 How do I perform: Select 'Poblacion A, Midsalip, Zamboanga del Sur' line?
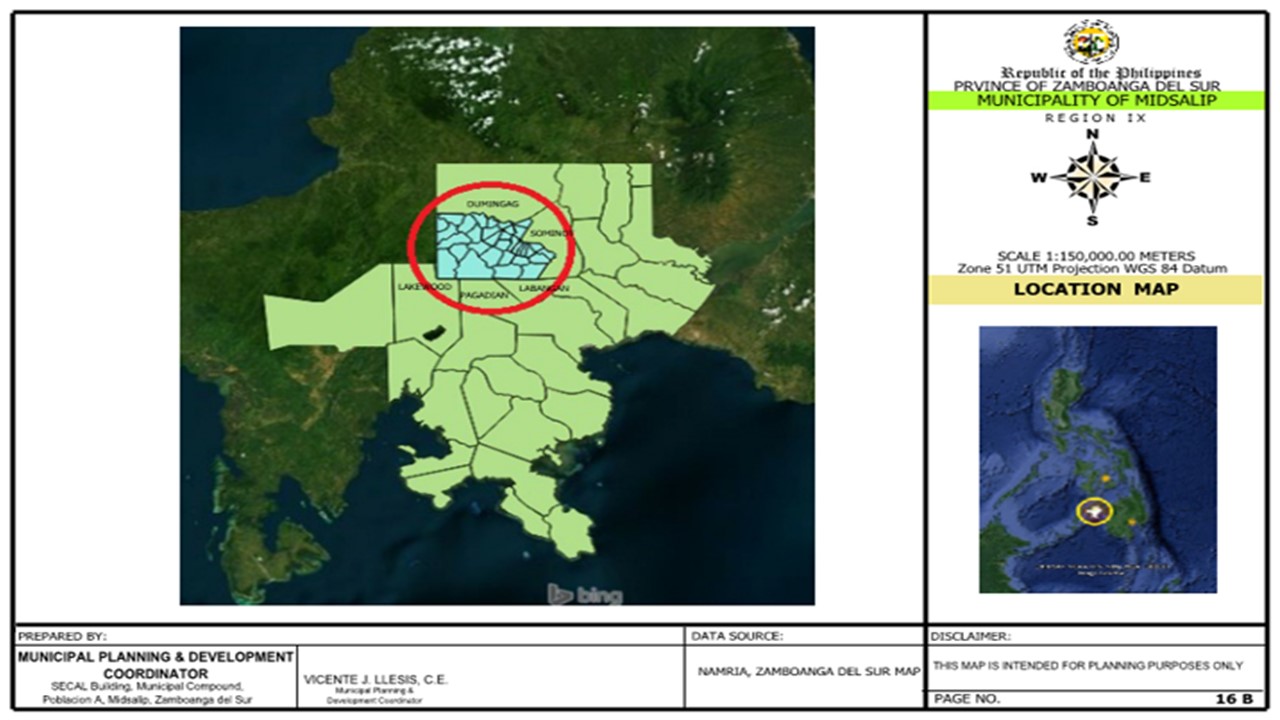coord(148,700)
